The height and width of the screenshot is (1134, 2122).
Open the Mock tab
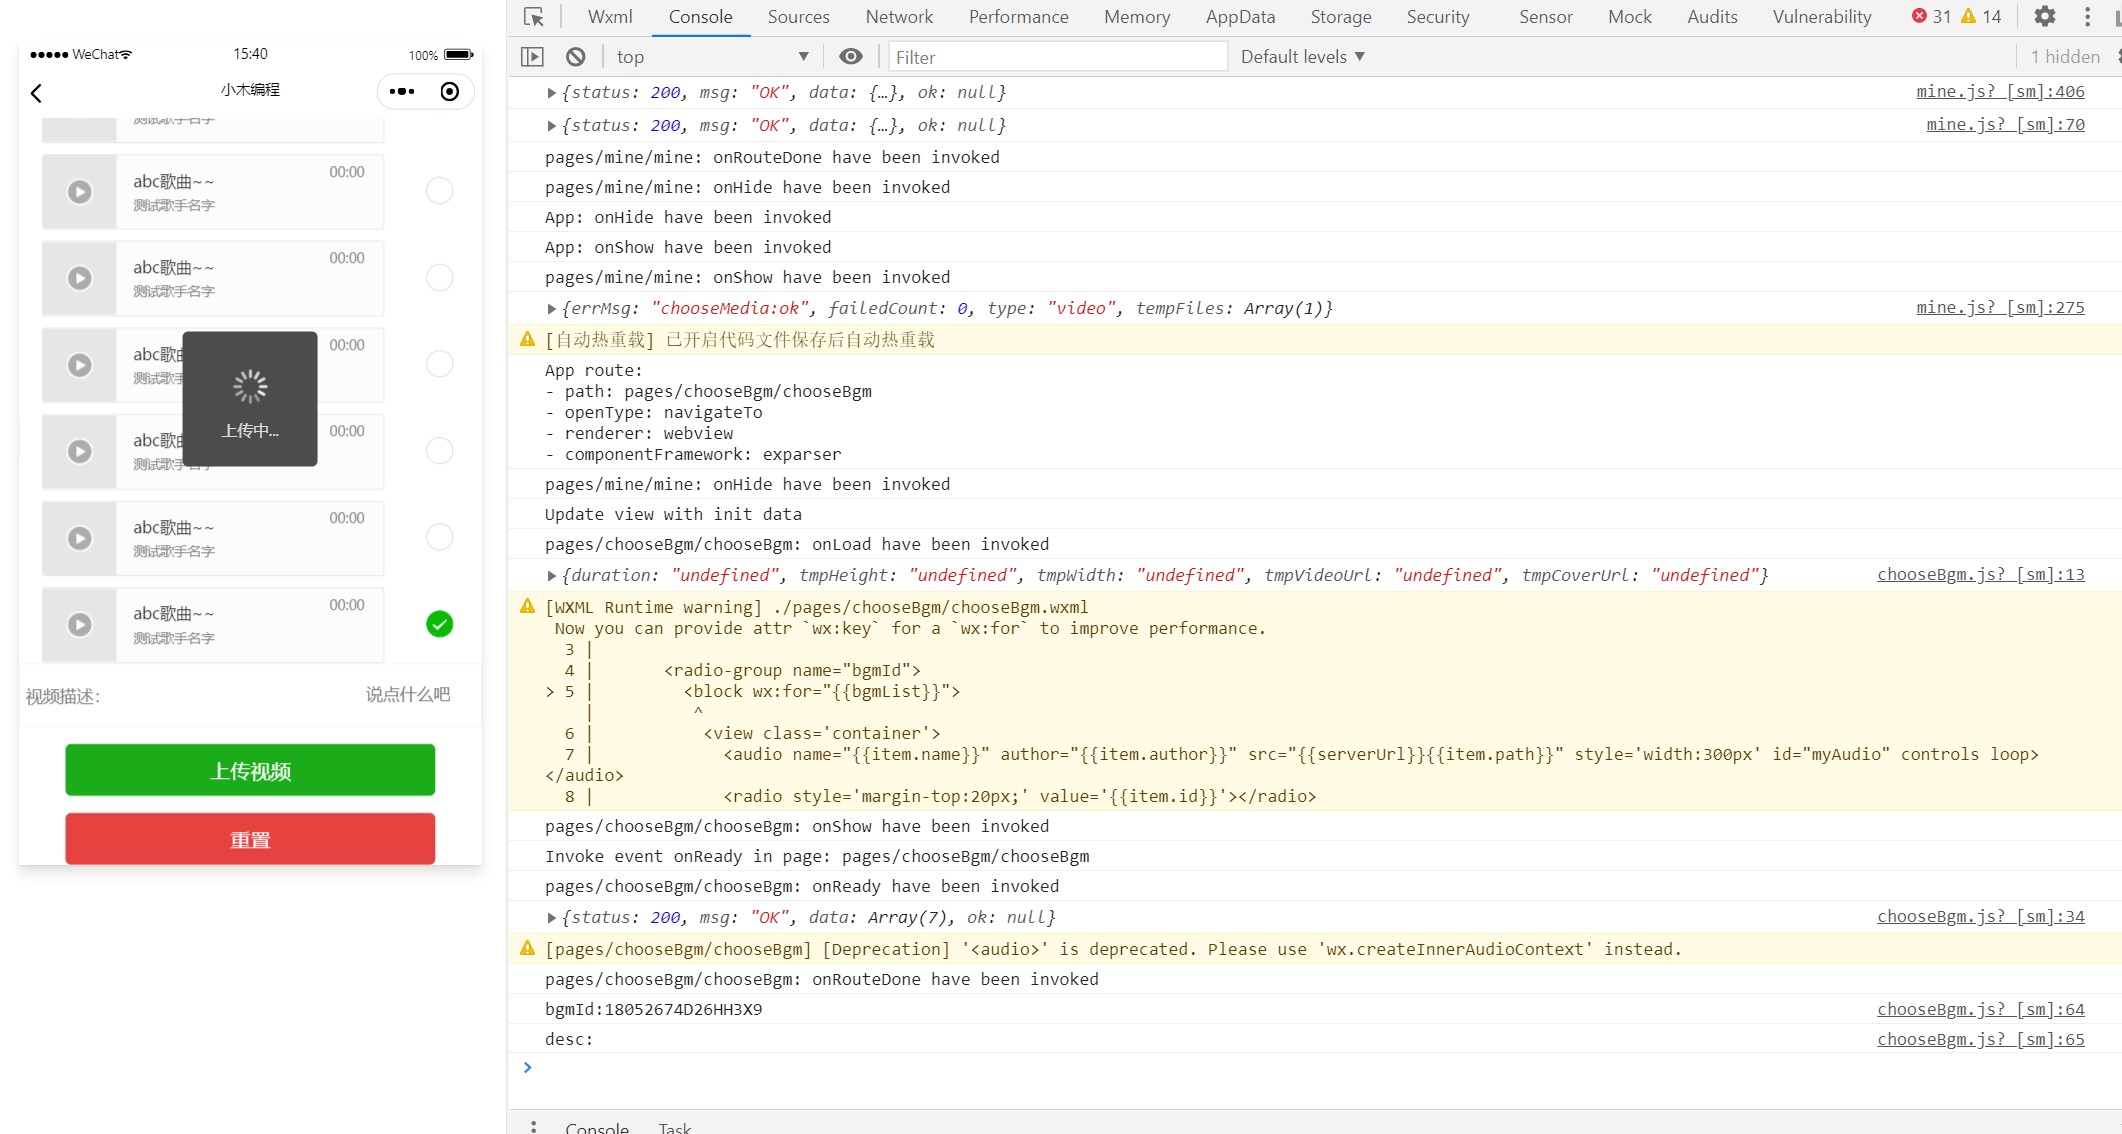1630,17
